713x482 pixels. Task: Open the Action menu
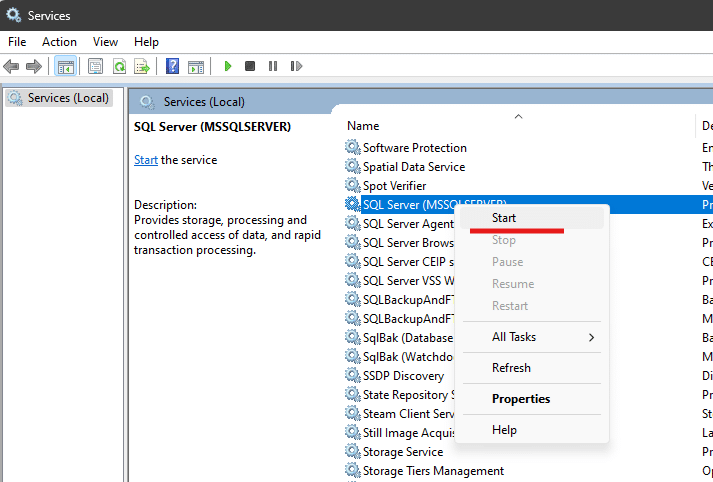click(x=59, y=42)
